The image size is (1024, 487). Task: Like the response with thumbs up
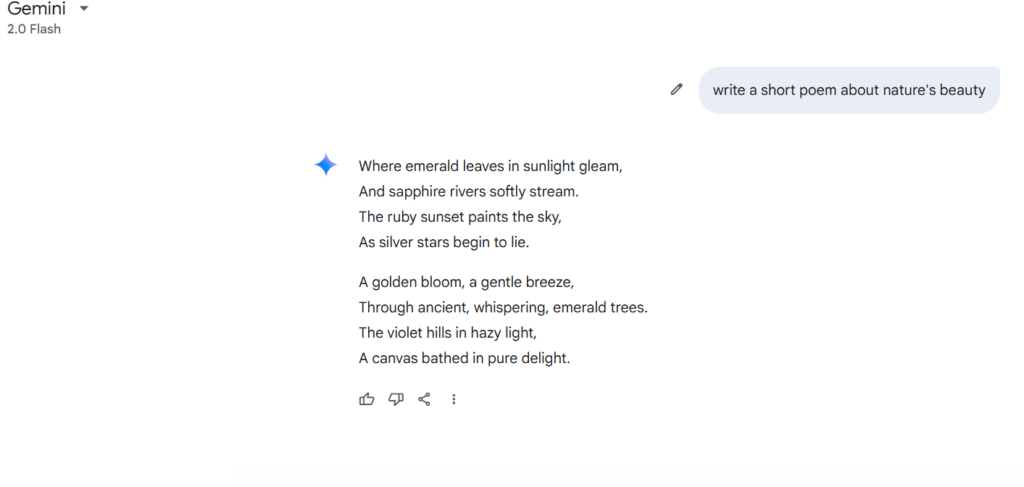(x=367, y=399)
